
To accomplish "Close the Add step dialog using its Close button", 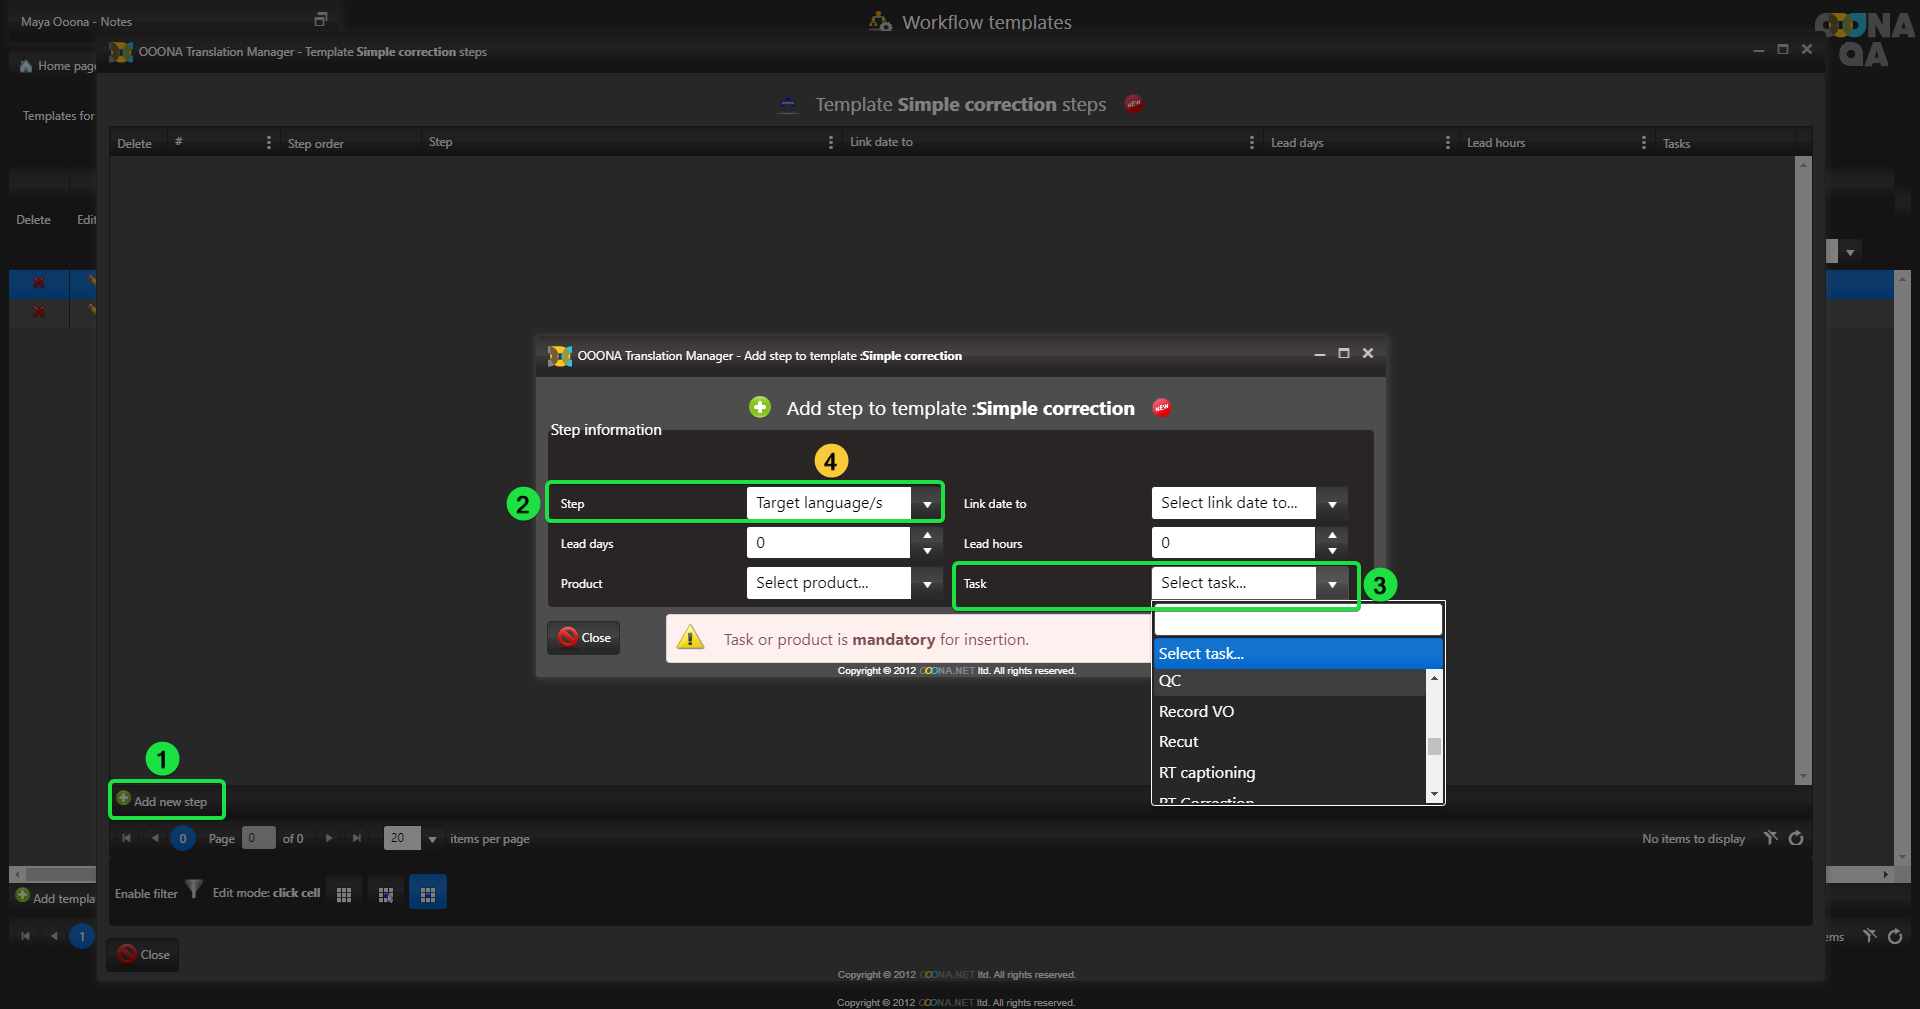I will pos(584,638).
